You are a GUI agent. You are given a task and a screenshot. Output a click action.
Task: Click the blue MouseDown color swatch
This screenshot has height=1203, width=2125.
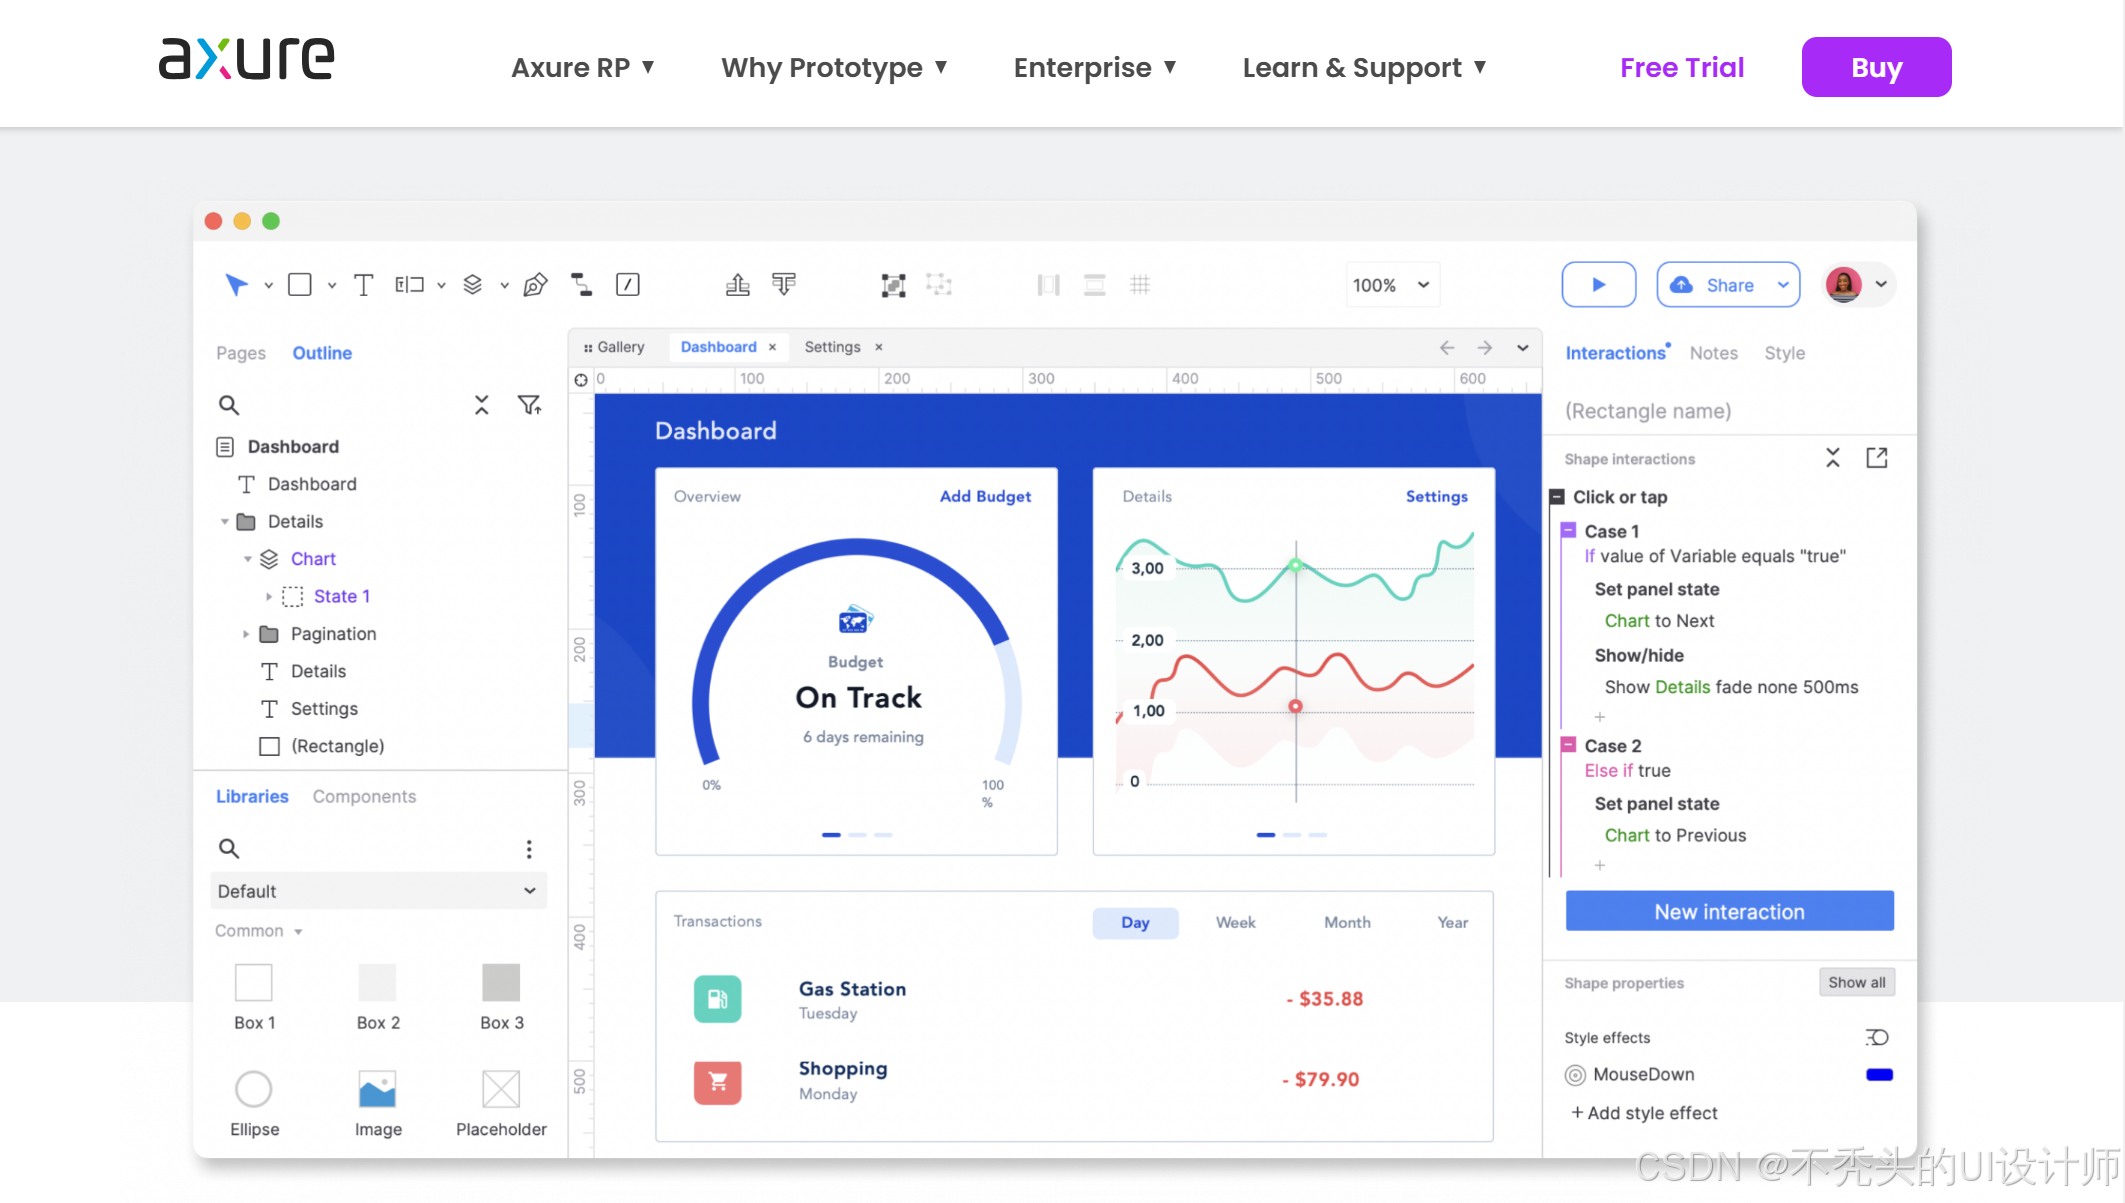(1879, 1075)
